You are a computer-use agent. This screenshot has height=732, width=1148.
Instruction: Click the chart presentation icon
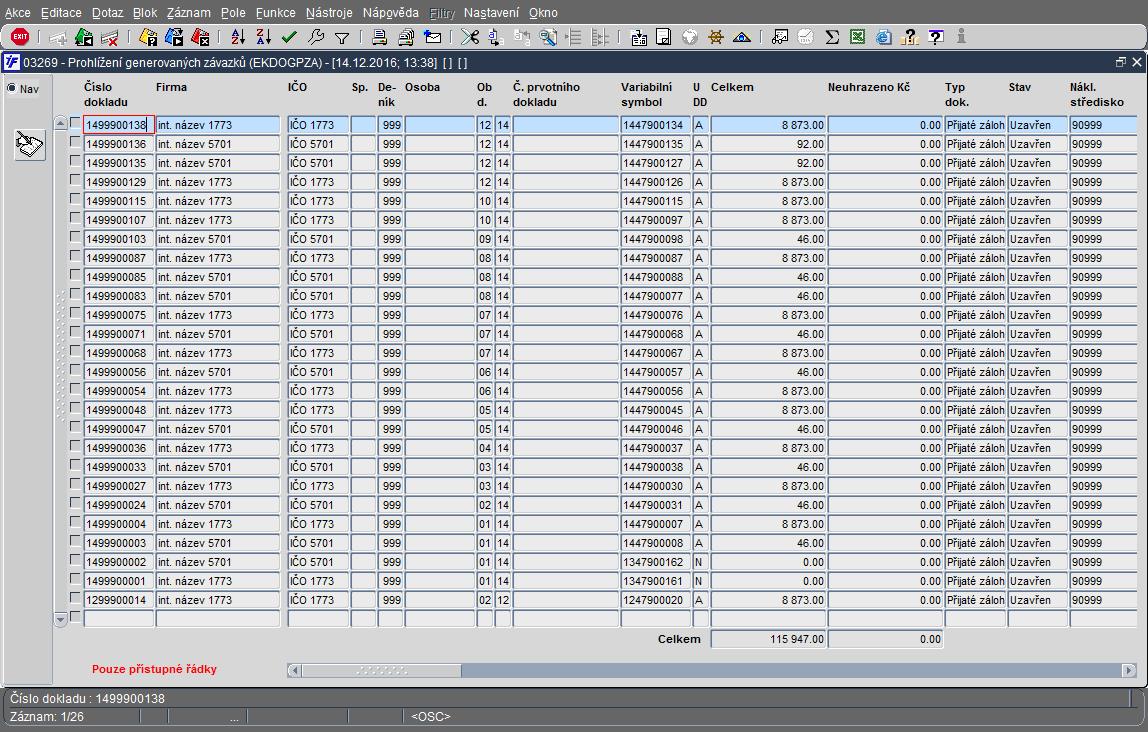coord(780,37)
